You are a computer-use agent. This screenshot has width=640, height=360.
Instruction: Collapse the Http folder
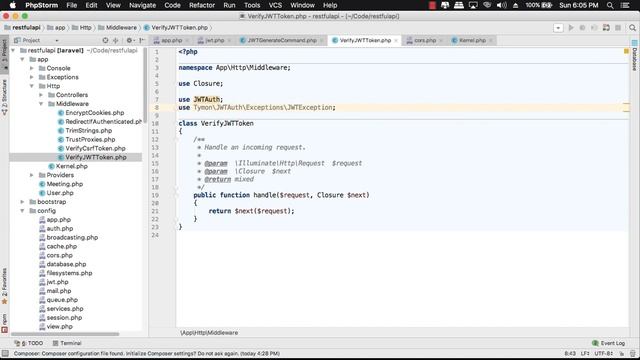tap(32, 86)
